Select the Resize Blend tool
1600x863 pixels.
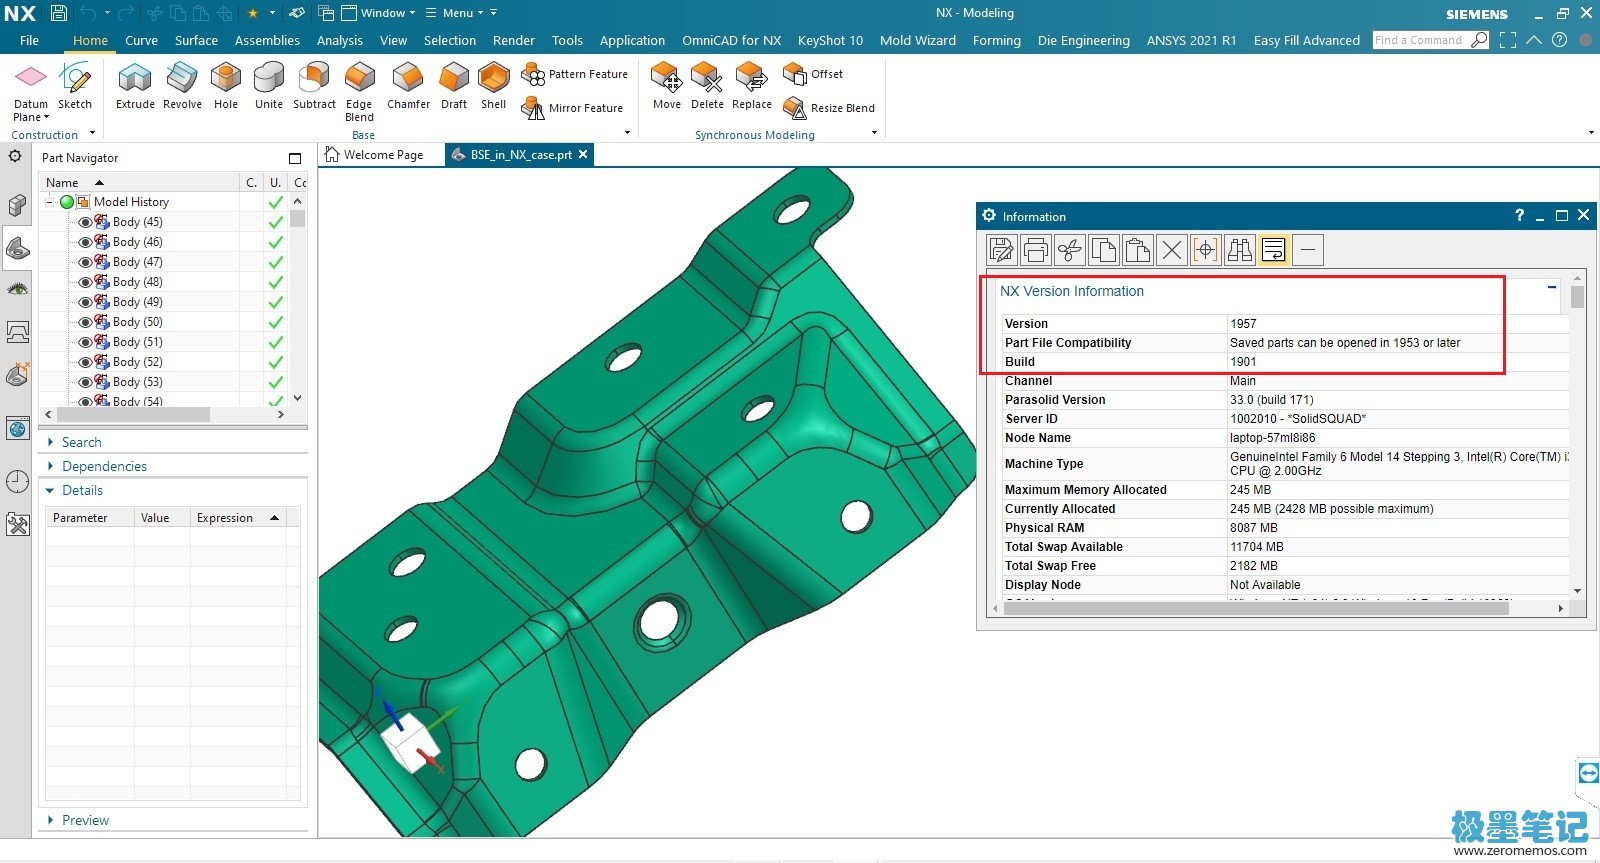pos(829,108)
